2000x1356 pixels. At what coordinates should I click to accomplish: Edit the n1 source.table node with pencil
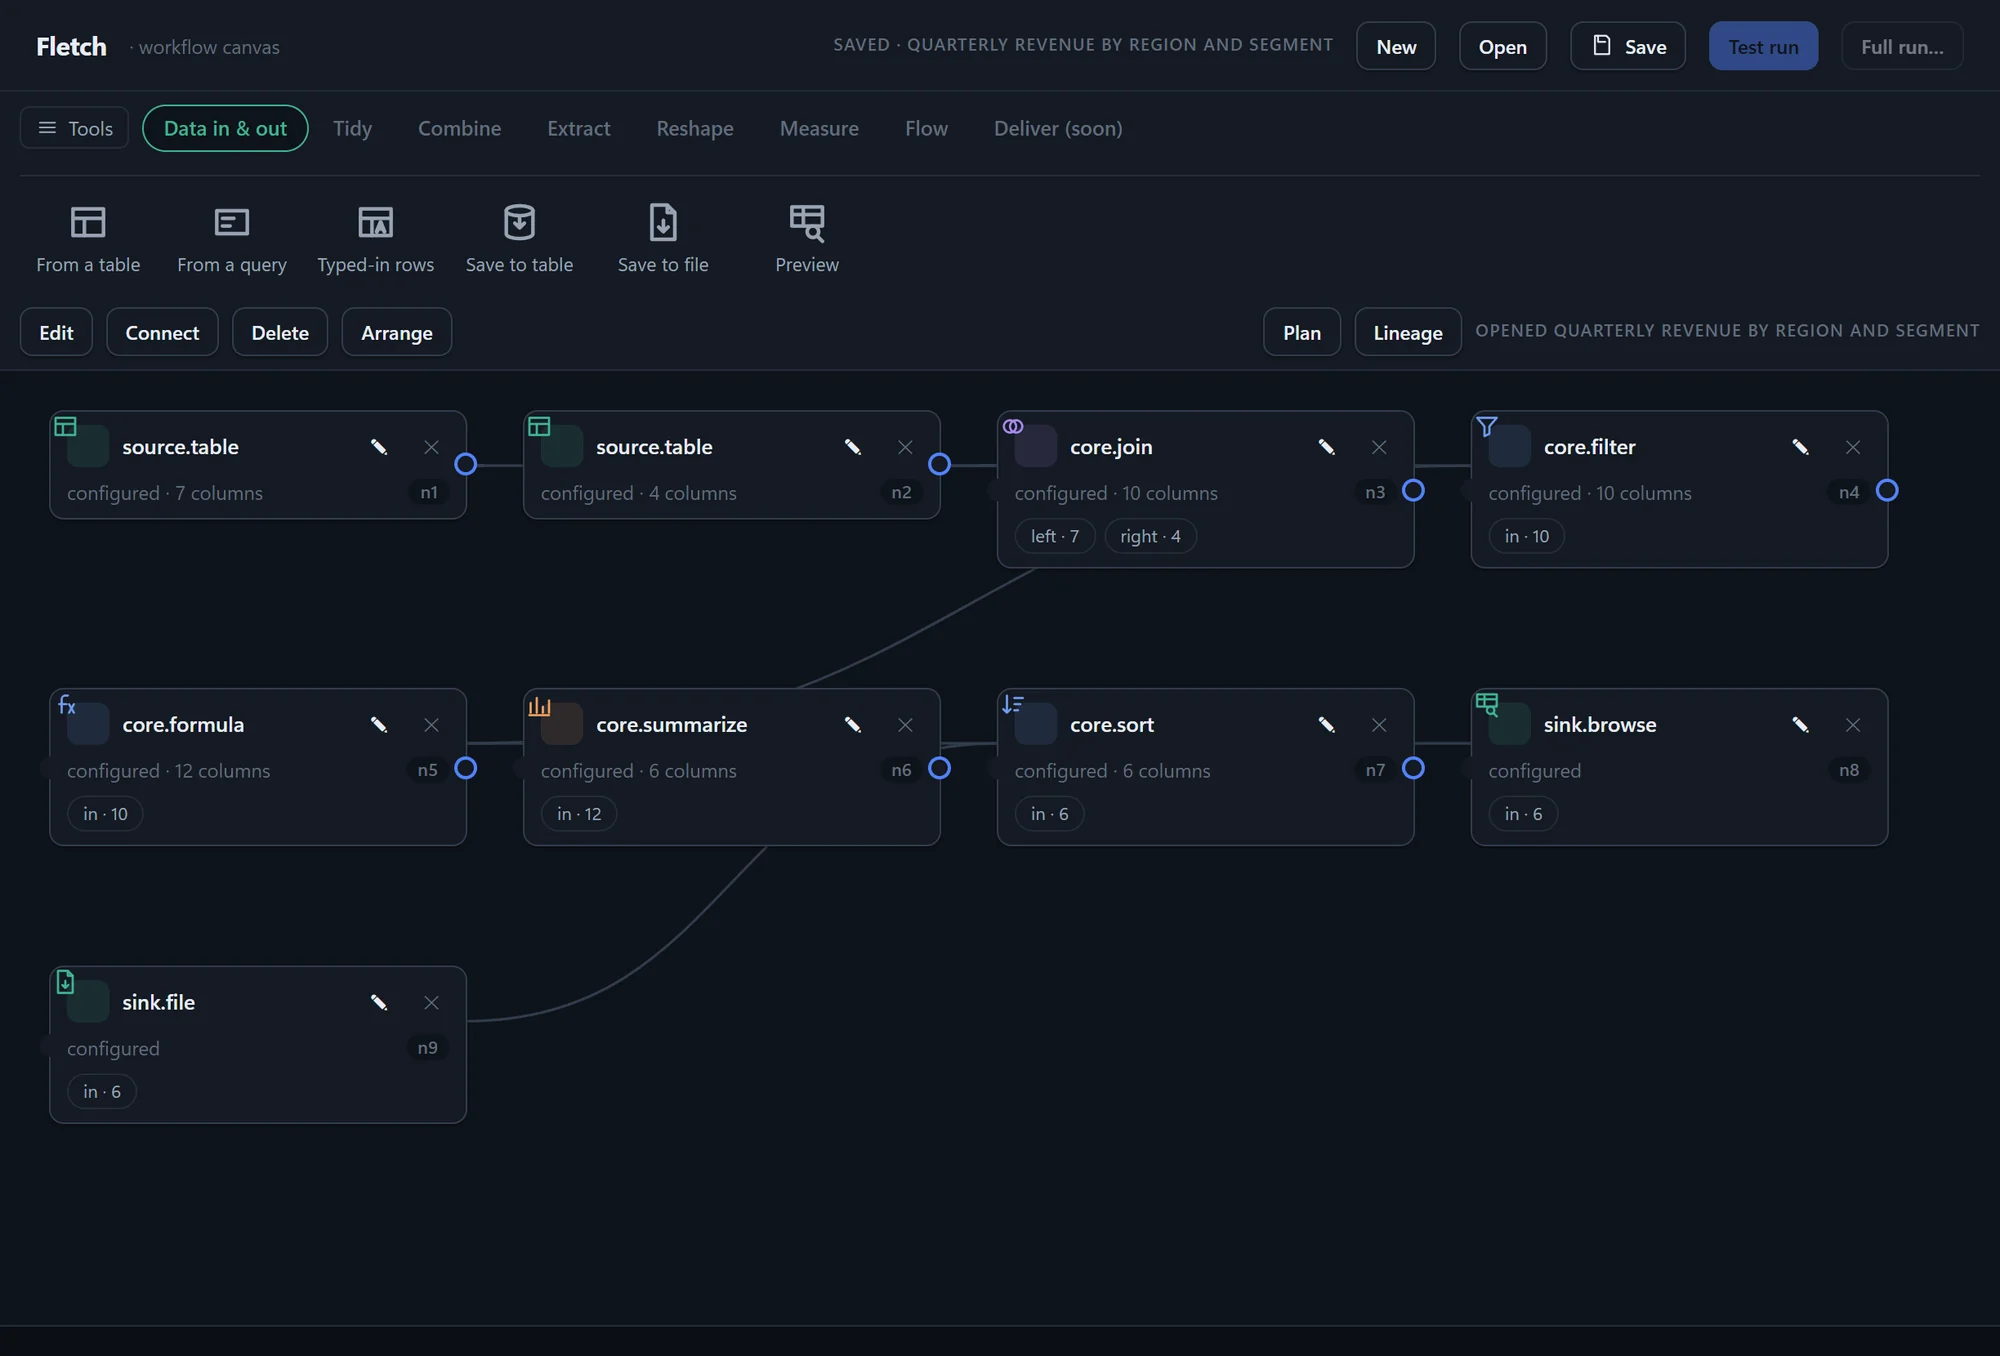coord(379,447)
